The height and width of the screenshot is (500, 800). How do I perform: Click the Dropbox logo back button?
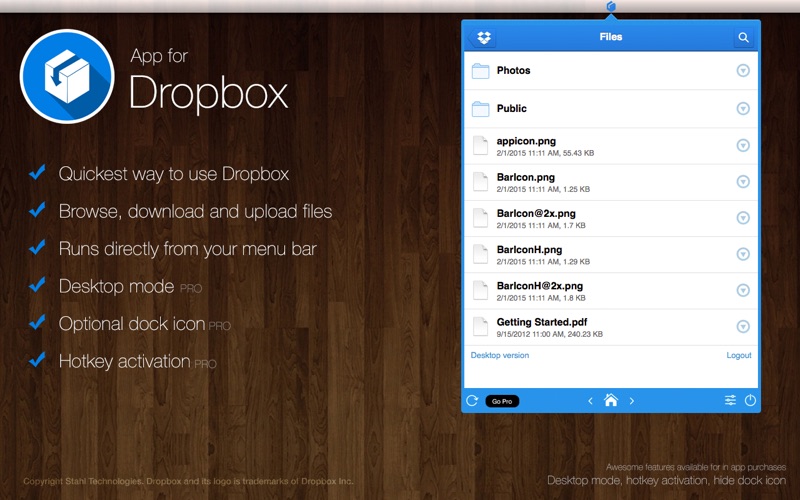click(482, 37)
